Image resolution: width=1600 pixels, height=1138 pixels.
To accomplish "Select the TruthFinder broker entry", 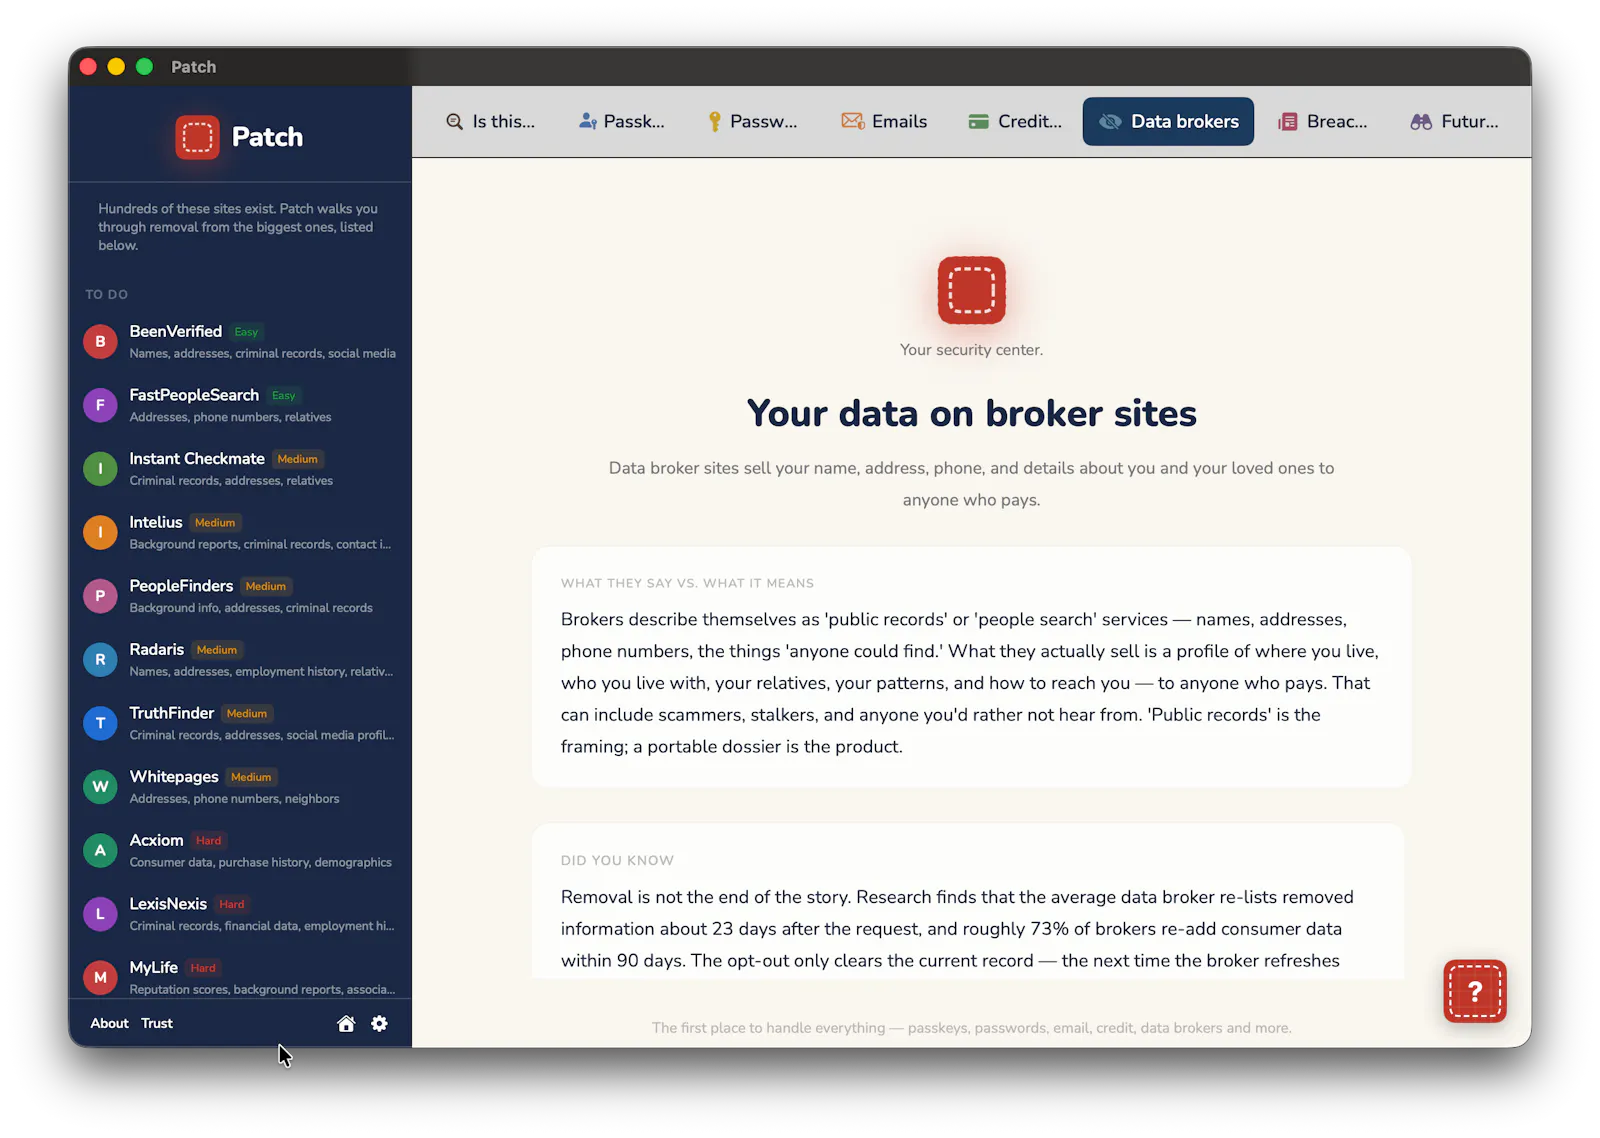I will 240,723.
